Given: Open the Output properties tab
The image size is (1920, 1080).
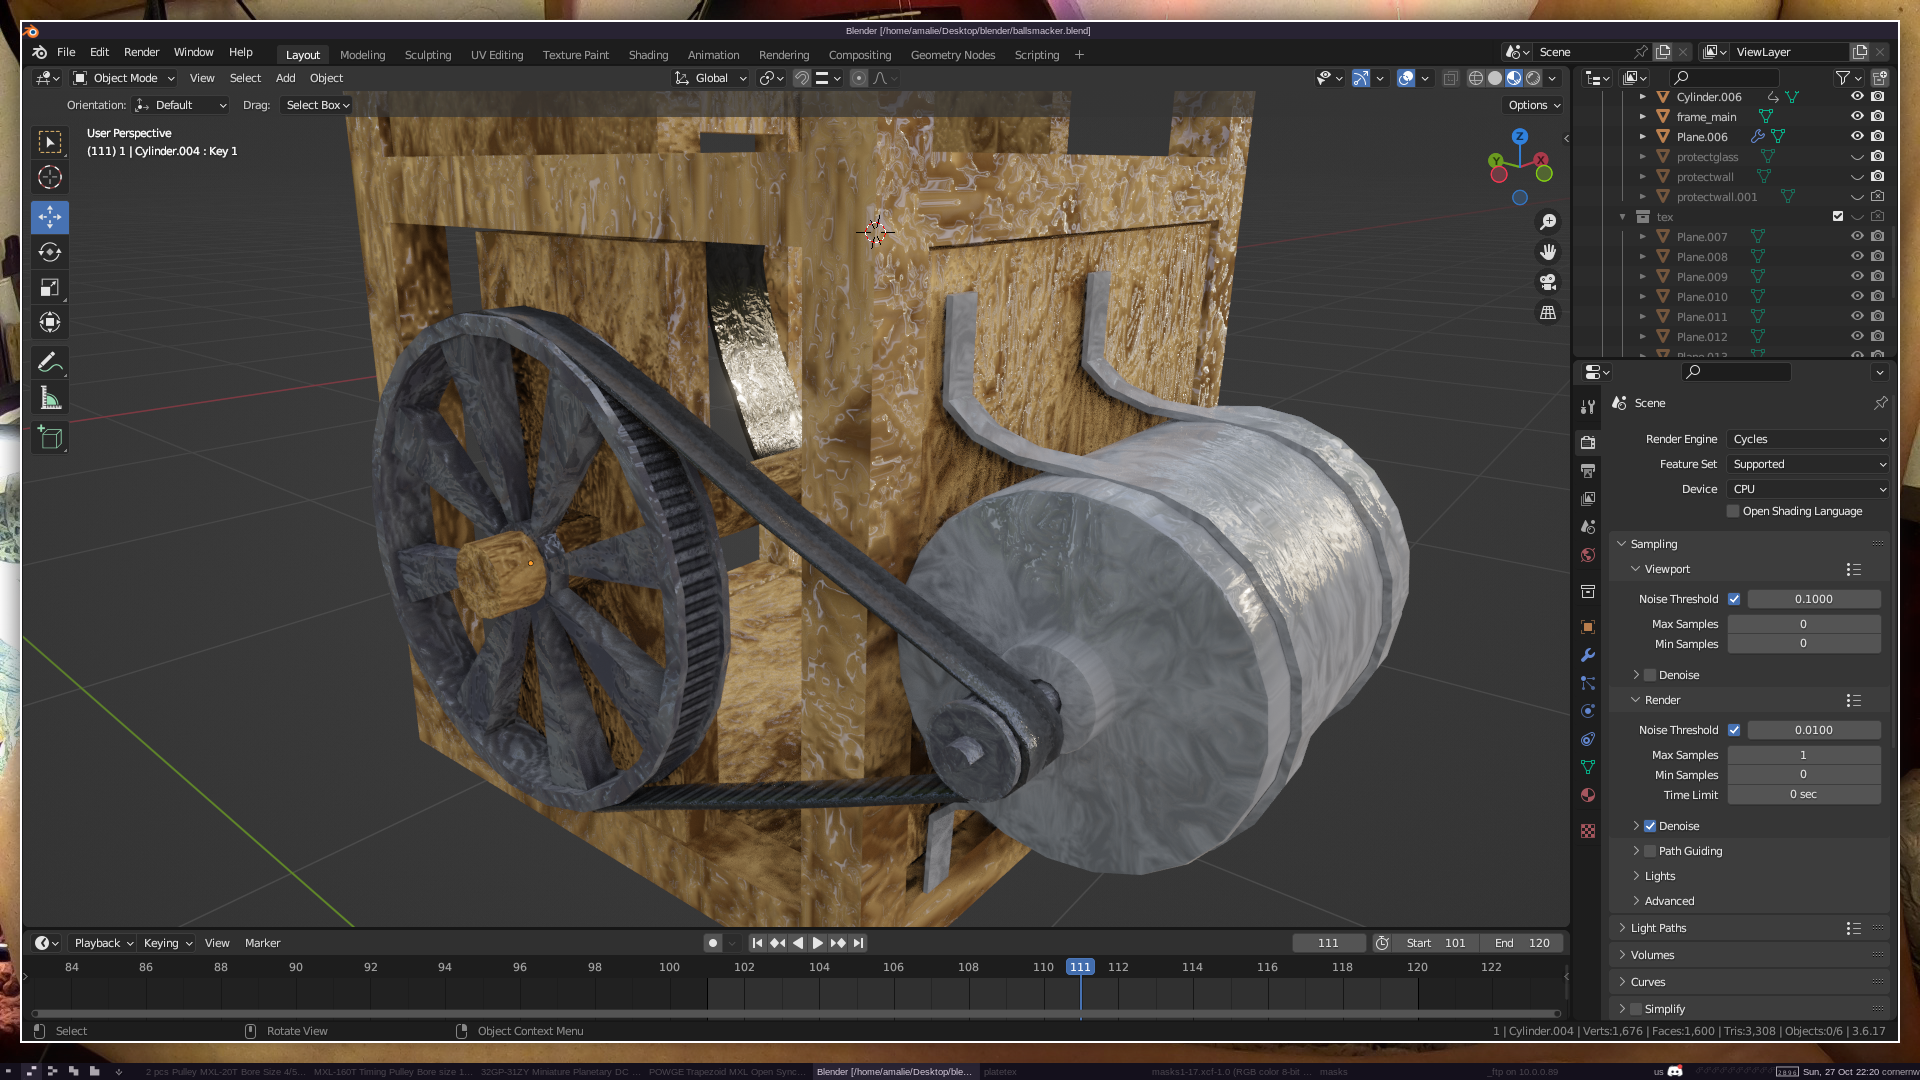Looking at the screenshot, I should coord(1588,470).
